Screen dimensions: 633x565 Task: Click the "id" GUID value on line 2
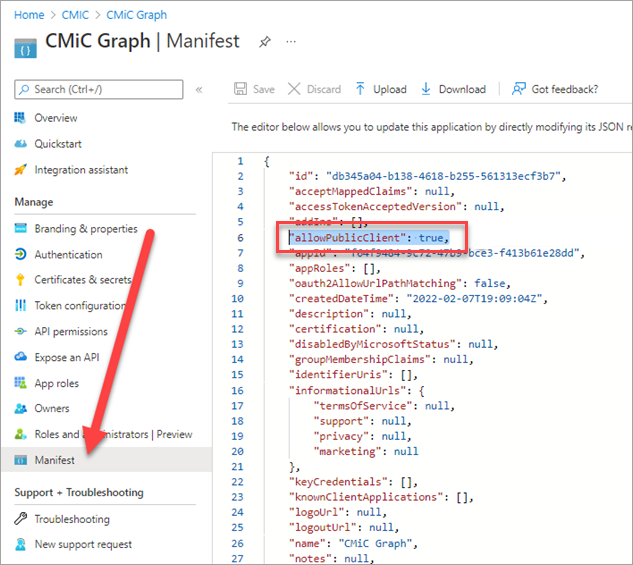click(443, 176)
